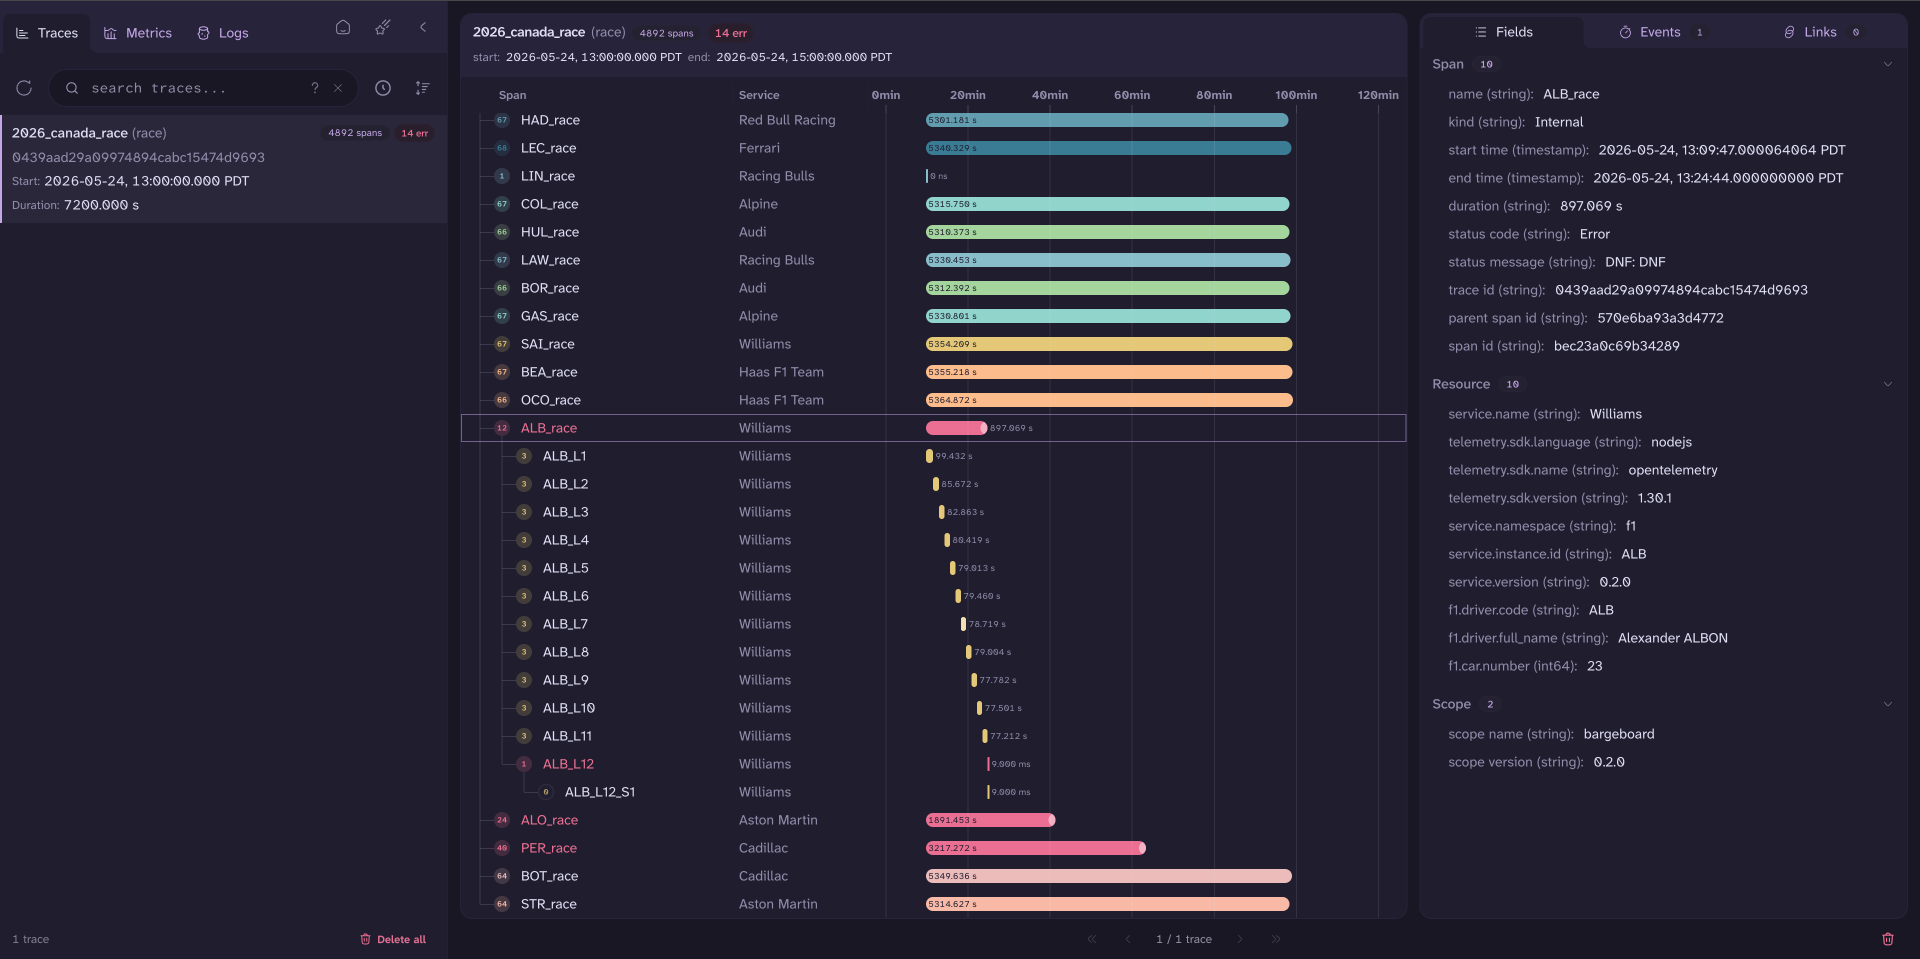
Task: Collapse the Resource fields section
Action: tap(1888, 384)
